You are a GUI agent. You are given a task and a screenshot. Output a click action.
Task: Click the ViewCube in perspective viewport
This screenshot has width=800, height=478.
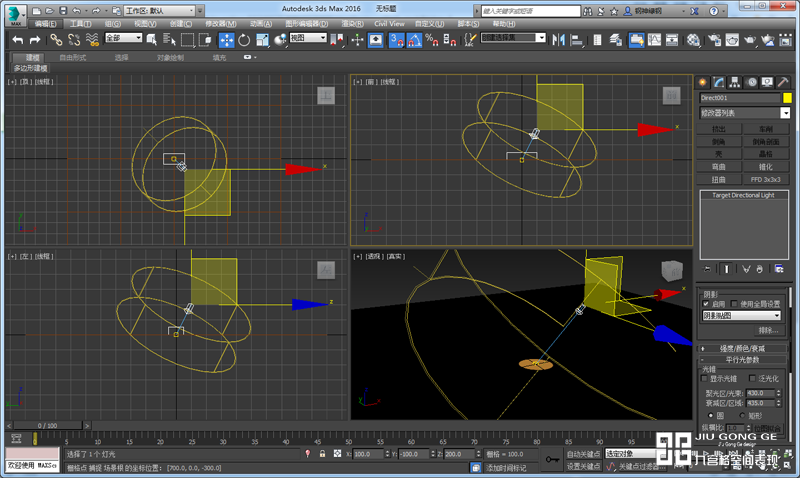pos(670,271)
